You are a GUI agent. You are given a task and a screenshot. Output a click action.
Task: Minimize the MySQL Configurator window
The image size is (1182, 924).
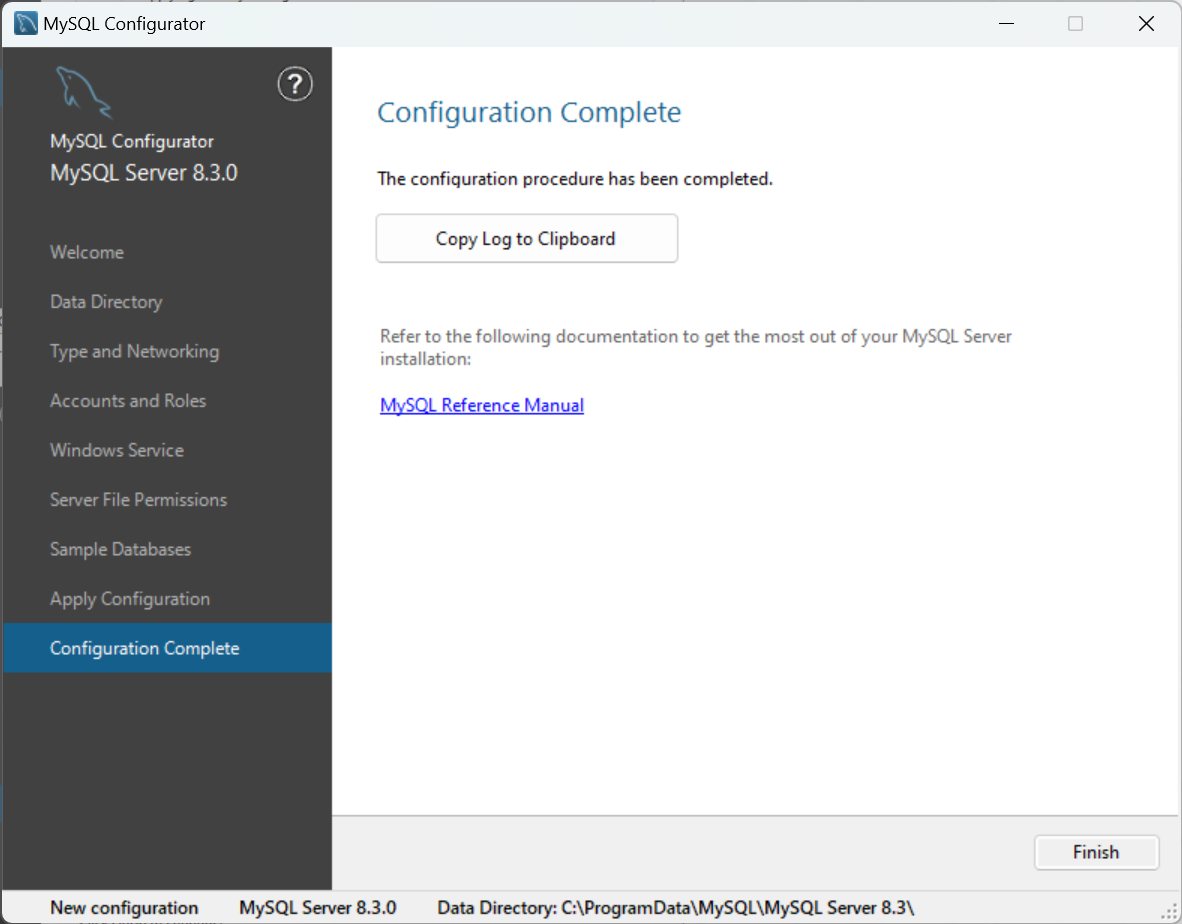(x=1006, y=23)
